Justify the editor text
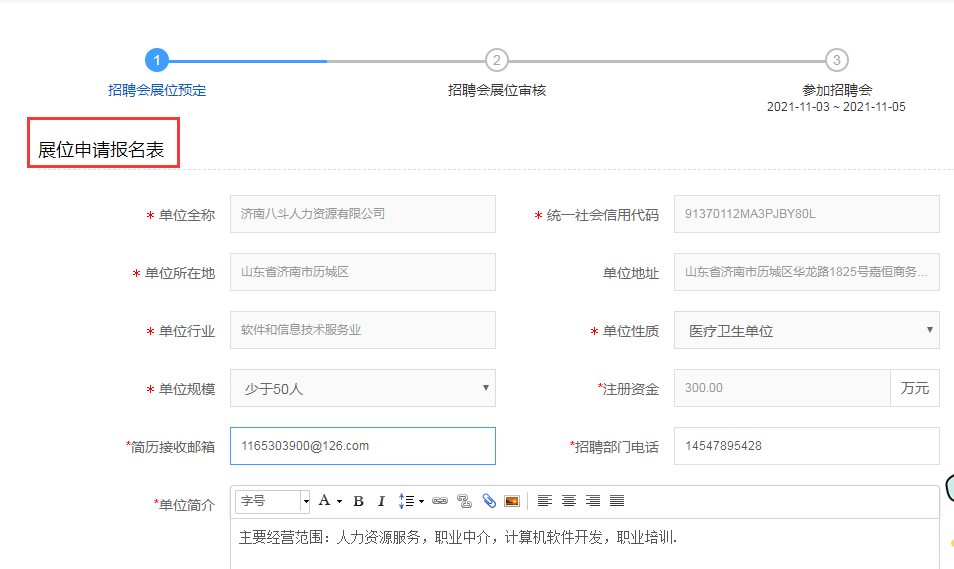Screen dimensions: 954x569 point(617,501)
